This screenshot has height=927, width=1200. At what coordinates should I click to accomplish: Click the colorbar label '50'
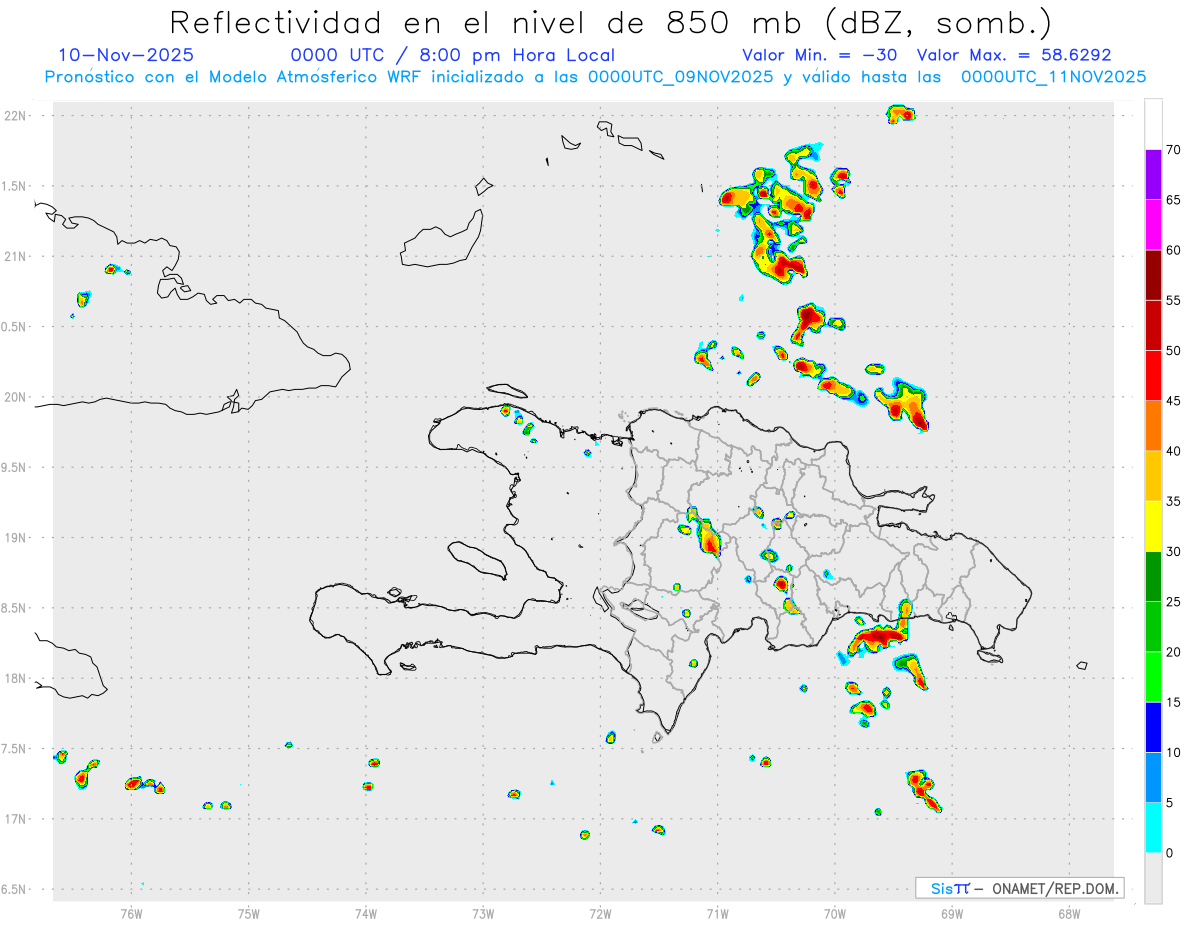[1173, 351]
